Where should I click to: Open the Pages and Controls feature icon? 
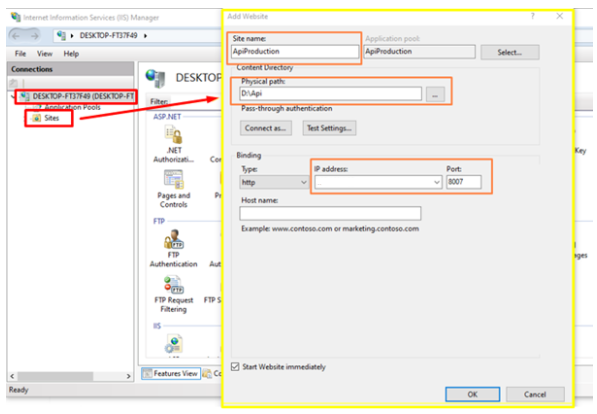[173, 179]
